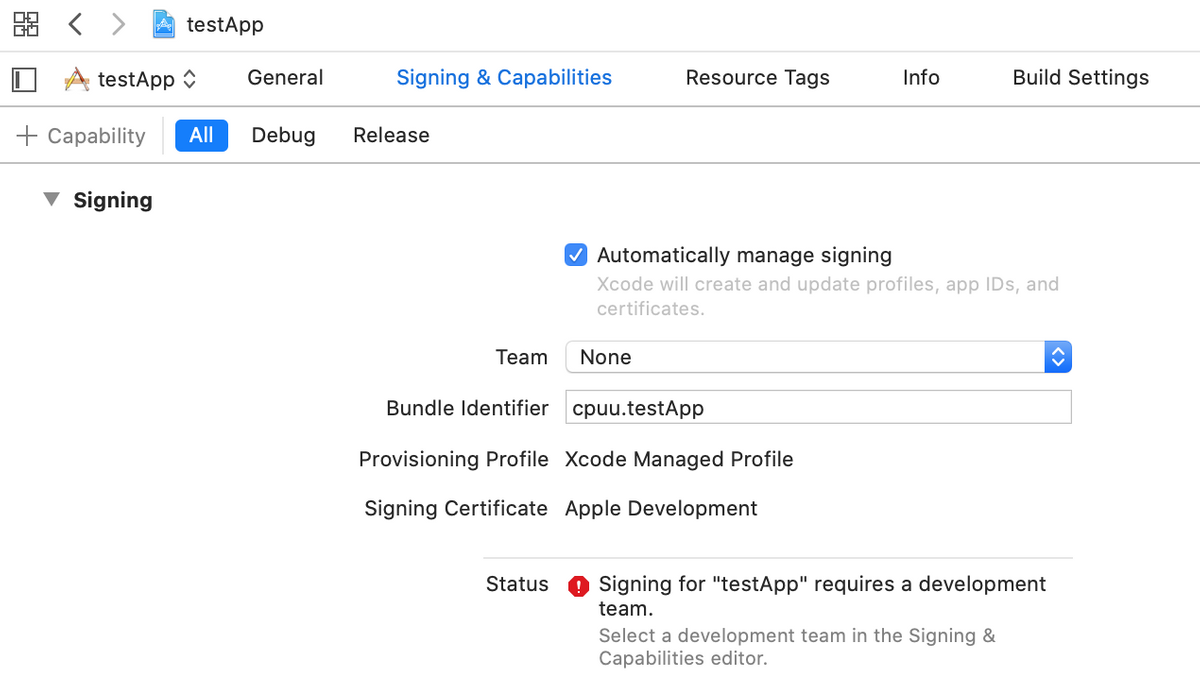Open the related items grid menu icon

pos(26,24)
